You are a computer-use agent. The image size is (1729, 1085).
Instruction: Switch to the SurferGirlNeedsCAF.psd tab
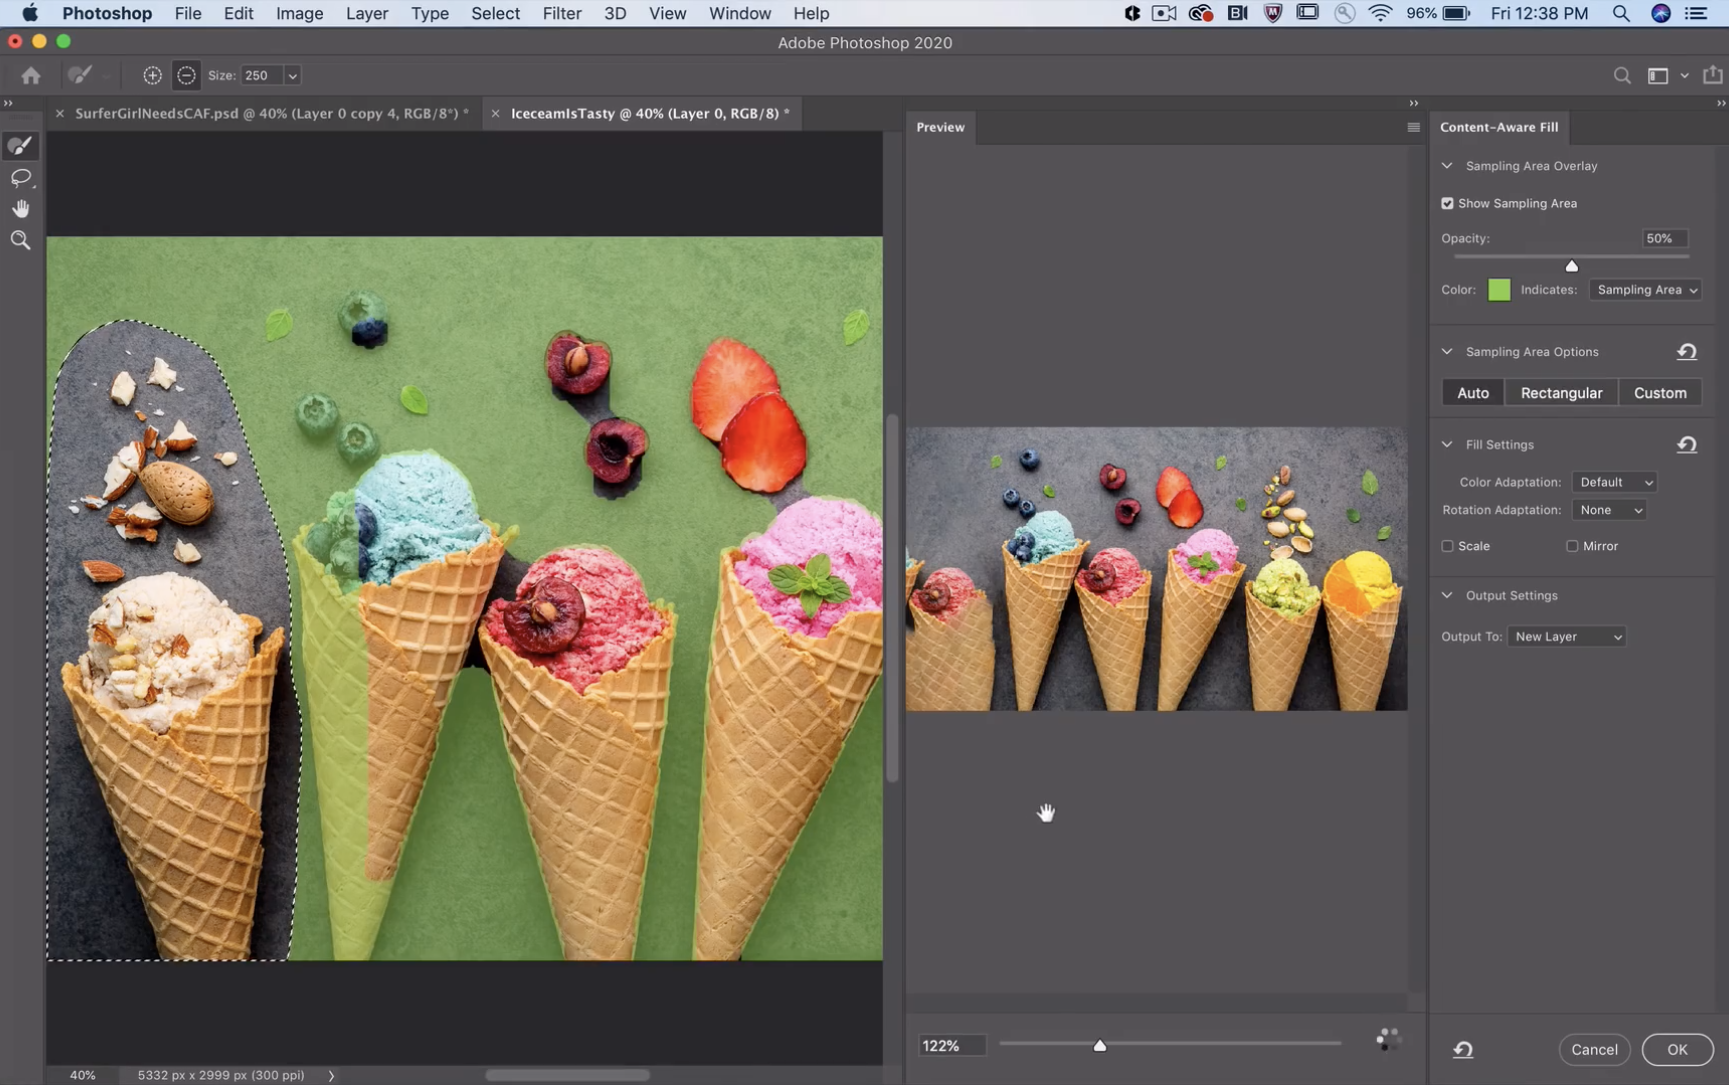tap(271, 114)
